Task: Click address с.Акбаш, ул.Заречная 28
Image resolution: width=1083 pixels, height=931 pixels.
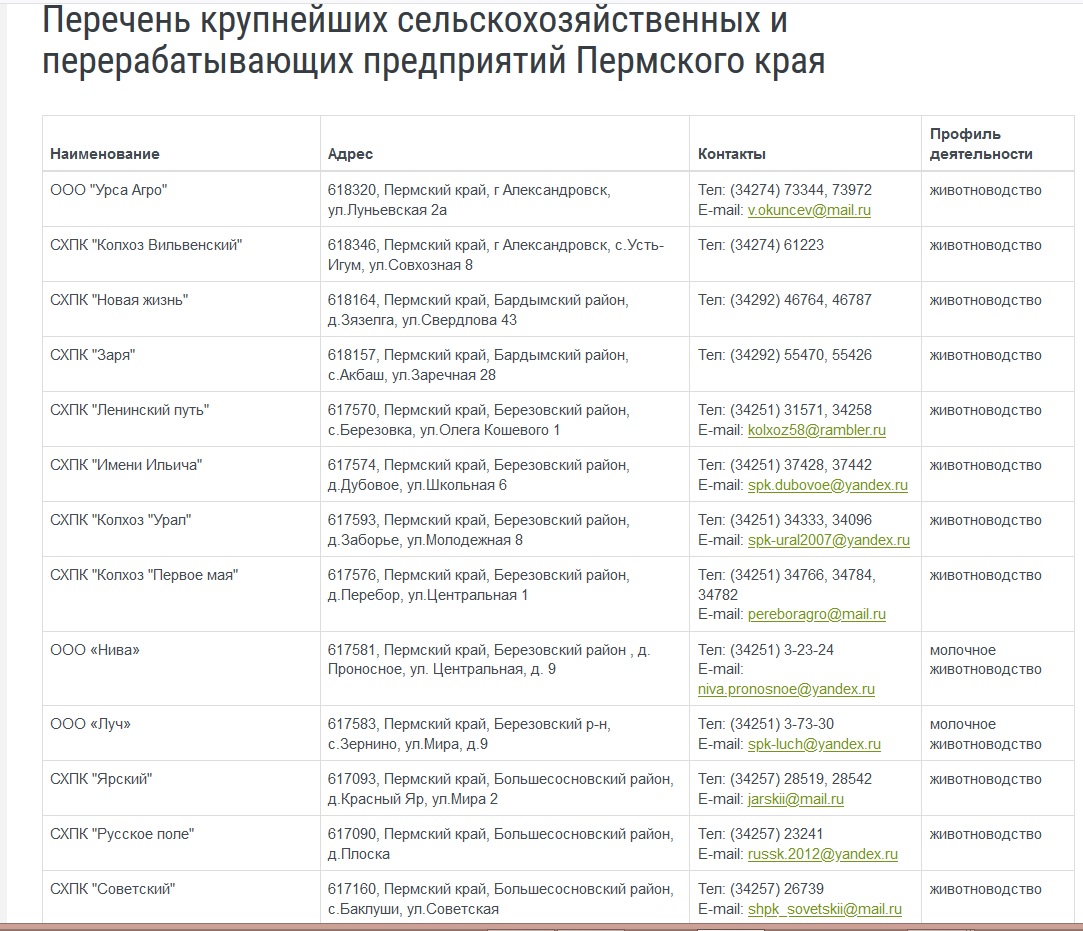Action: (x=478, y=365)
